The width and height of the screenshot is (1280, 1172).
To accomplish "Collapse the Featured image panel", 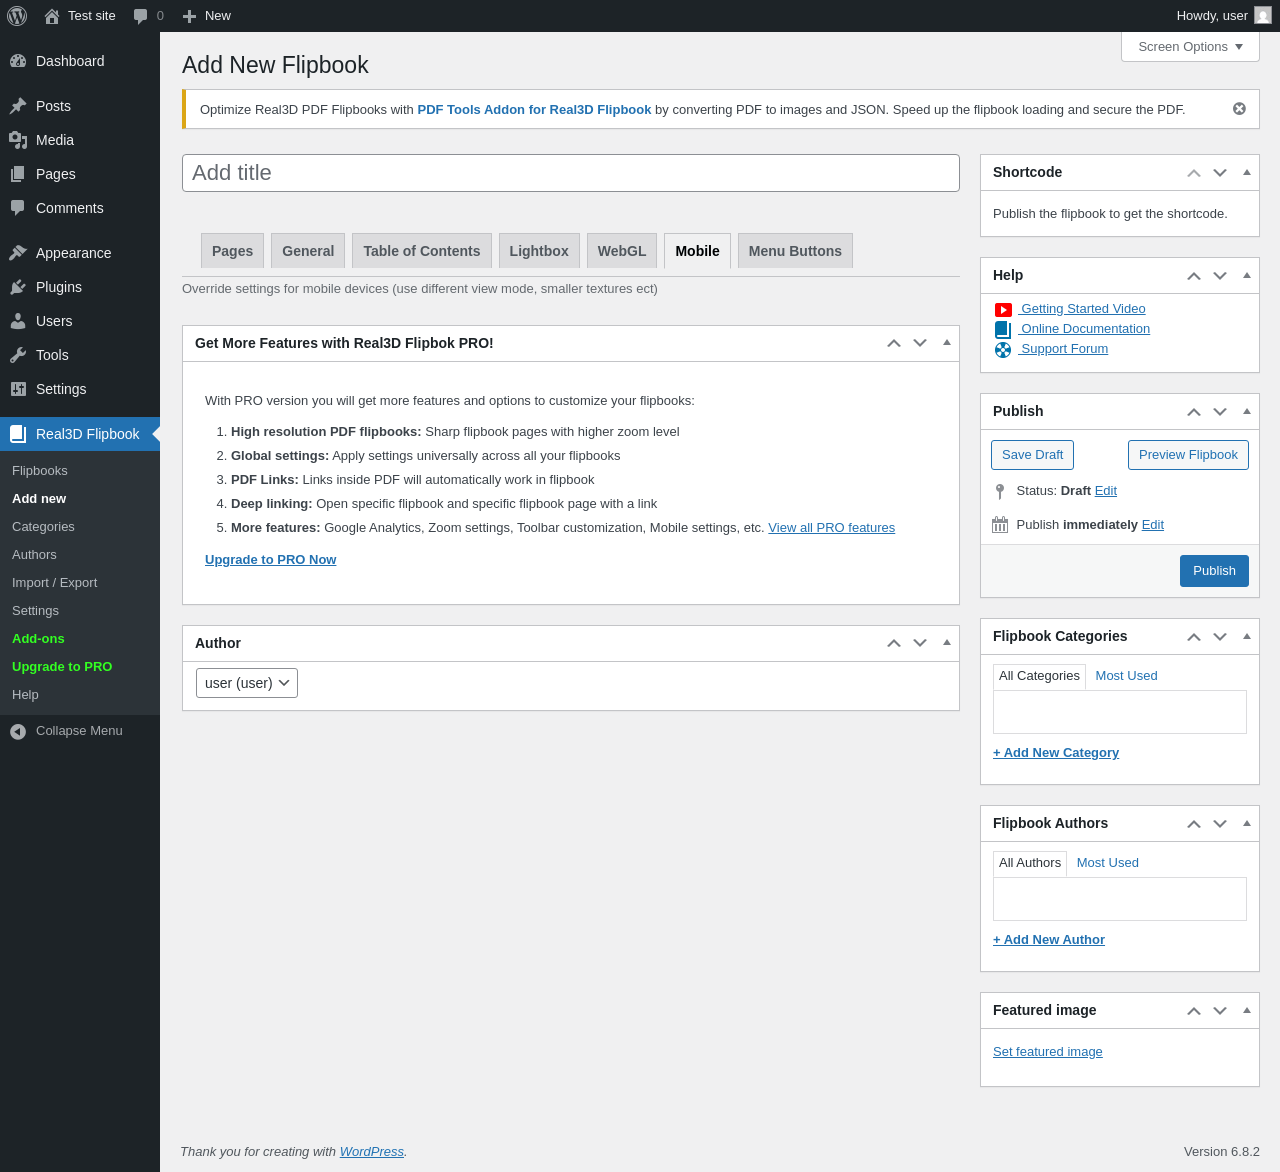I will point(1247,1010).
